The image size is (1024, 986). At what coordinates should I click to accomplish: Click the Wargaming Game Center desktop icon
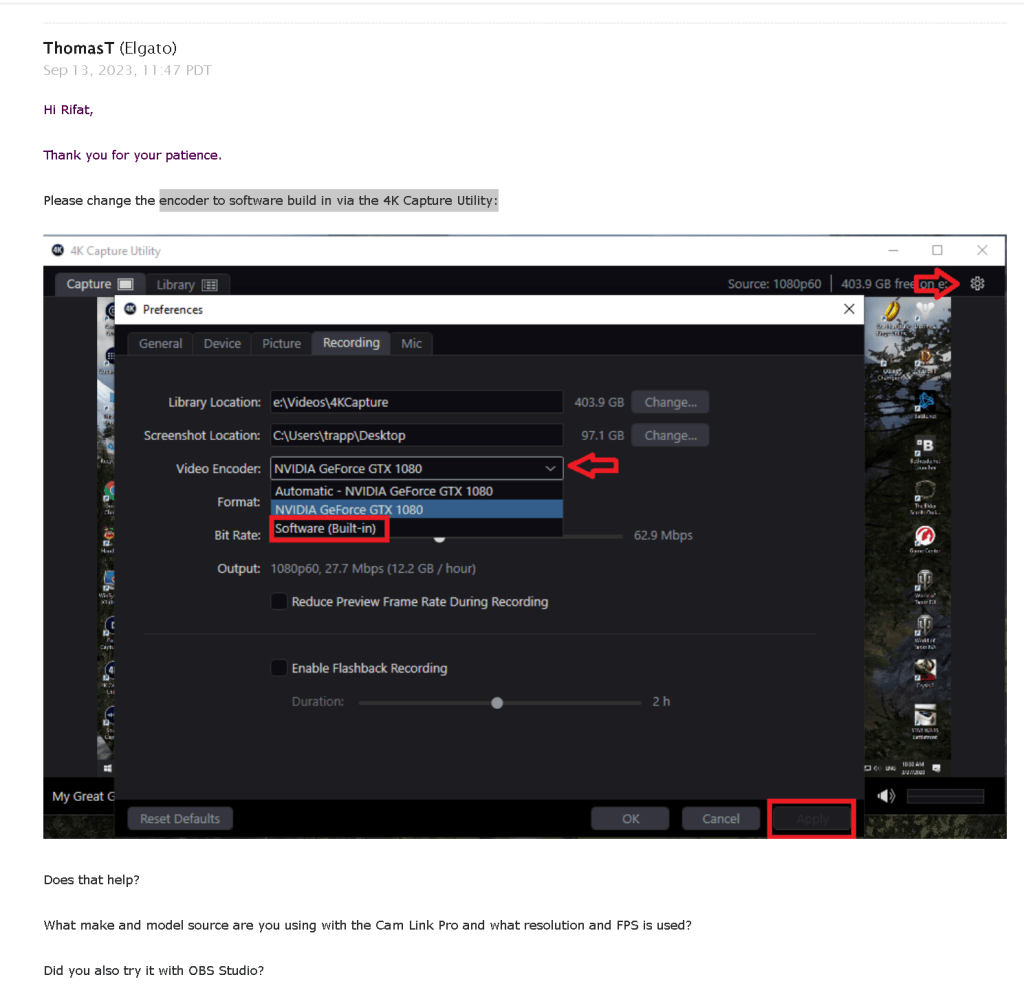(x=925, y=538)
